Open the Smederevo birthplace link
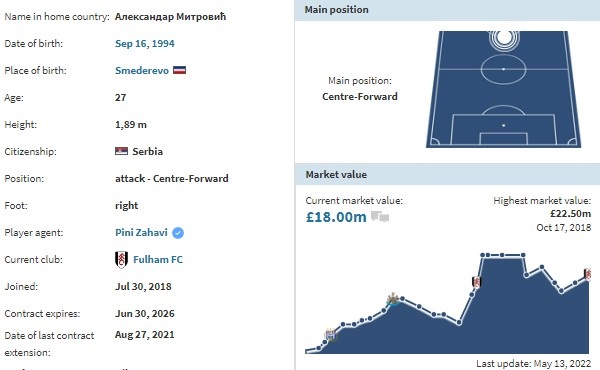Image resolution: width=600 pixels, height=370 pixels. pyautogui.click(x=142, y=70)
